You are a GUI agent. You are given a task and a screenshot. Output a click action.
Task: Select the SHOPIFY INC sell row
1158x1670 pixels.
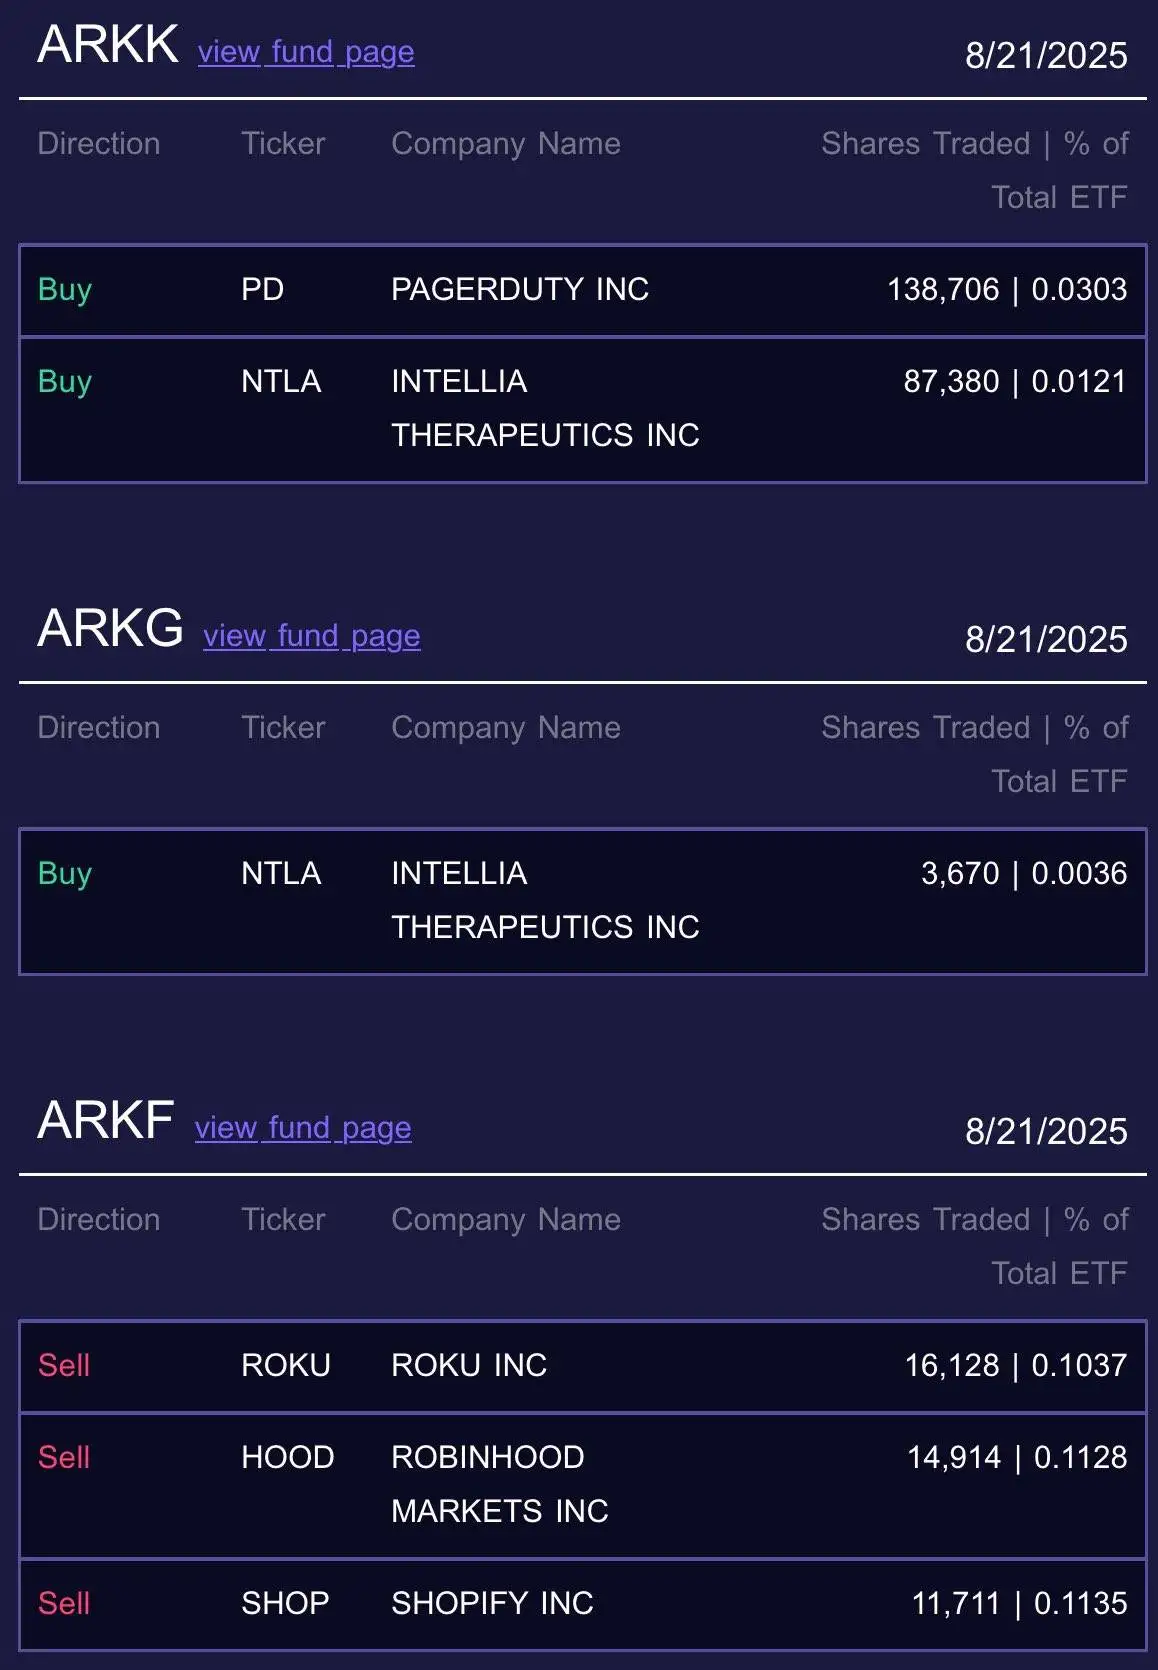point(579,1603)
